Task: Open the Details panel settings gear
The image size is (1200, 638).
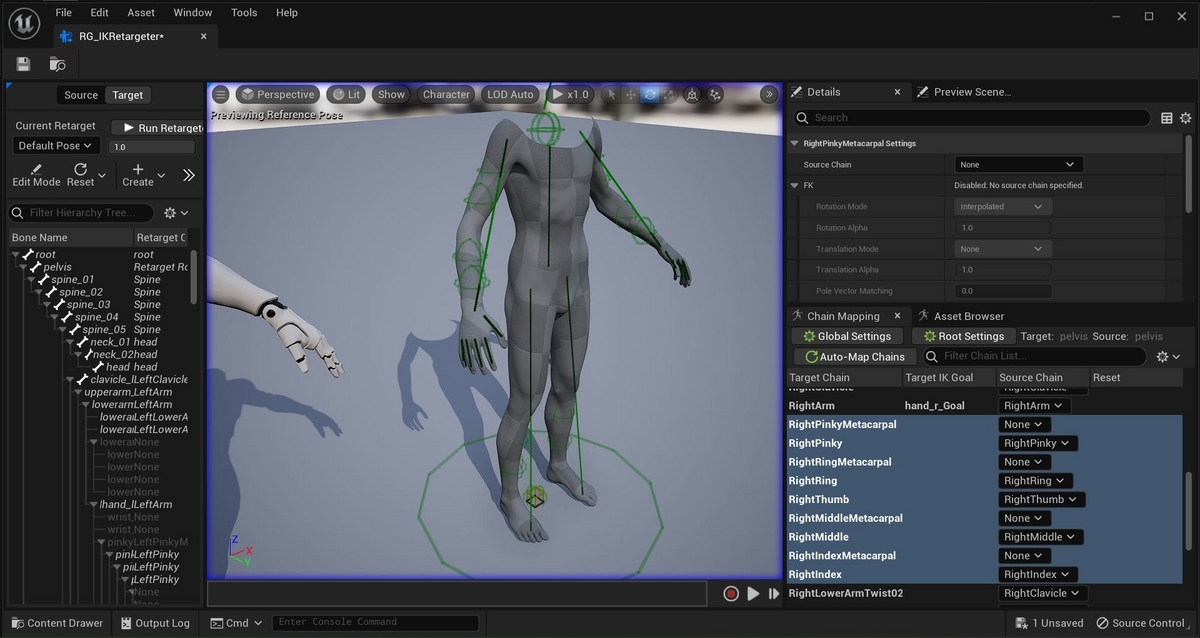Action: [1187, 118]
